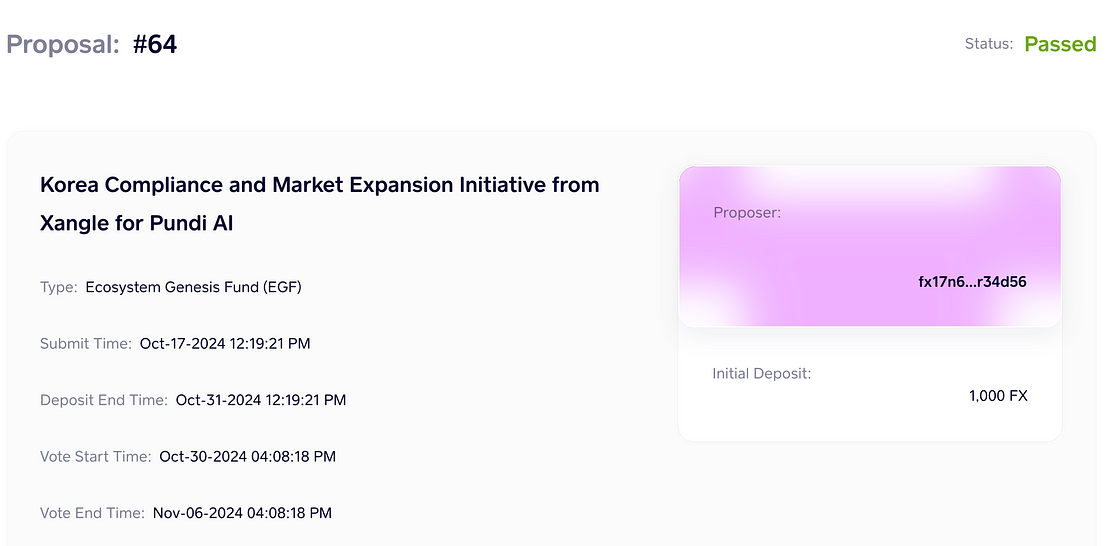Click the 1,000 FX initial deposit amount
The image size is (1120, 546).
point(998,396)
